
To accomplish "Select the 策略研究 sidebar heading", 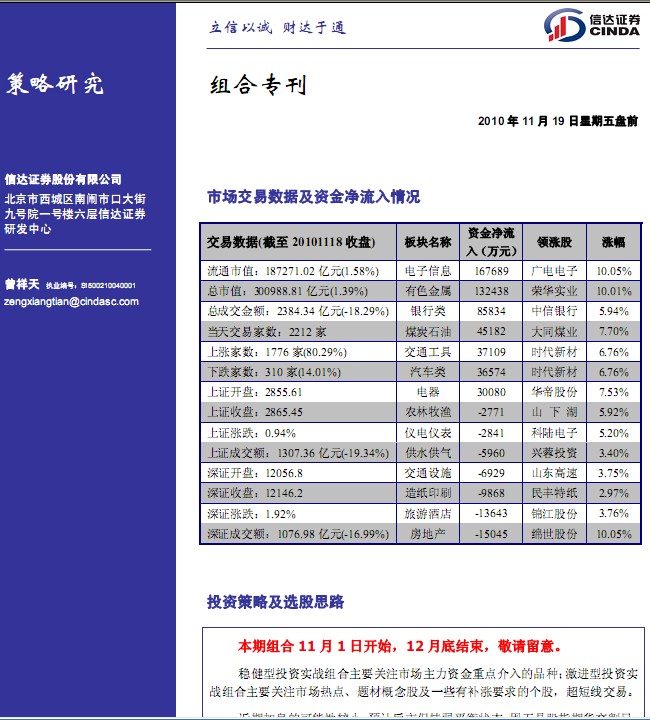I will (x=55, y=84).
